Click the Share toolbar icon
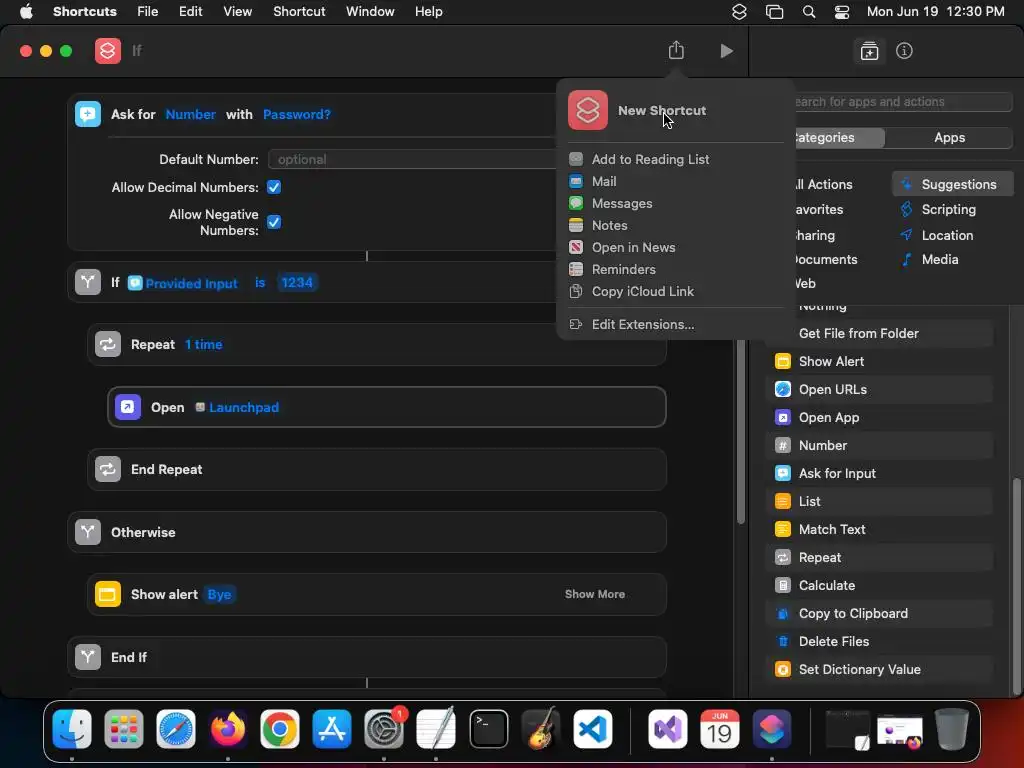Viewport: 1024px width, 768px height. [x=676, y=50]
